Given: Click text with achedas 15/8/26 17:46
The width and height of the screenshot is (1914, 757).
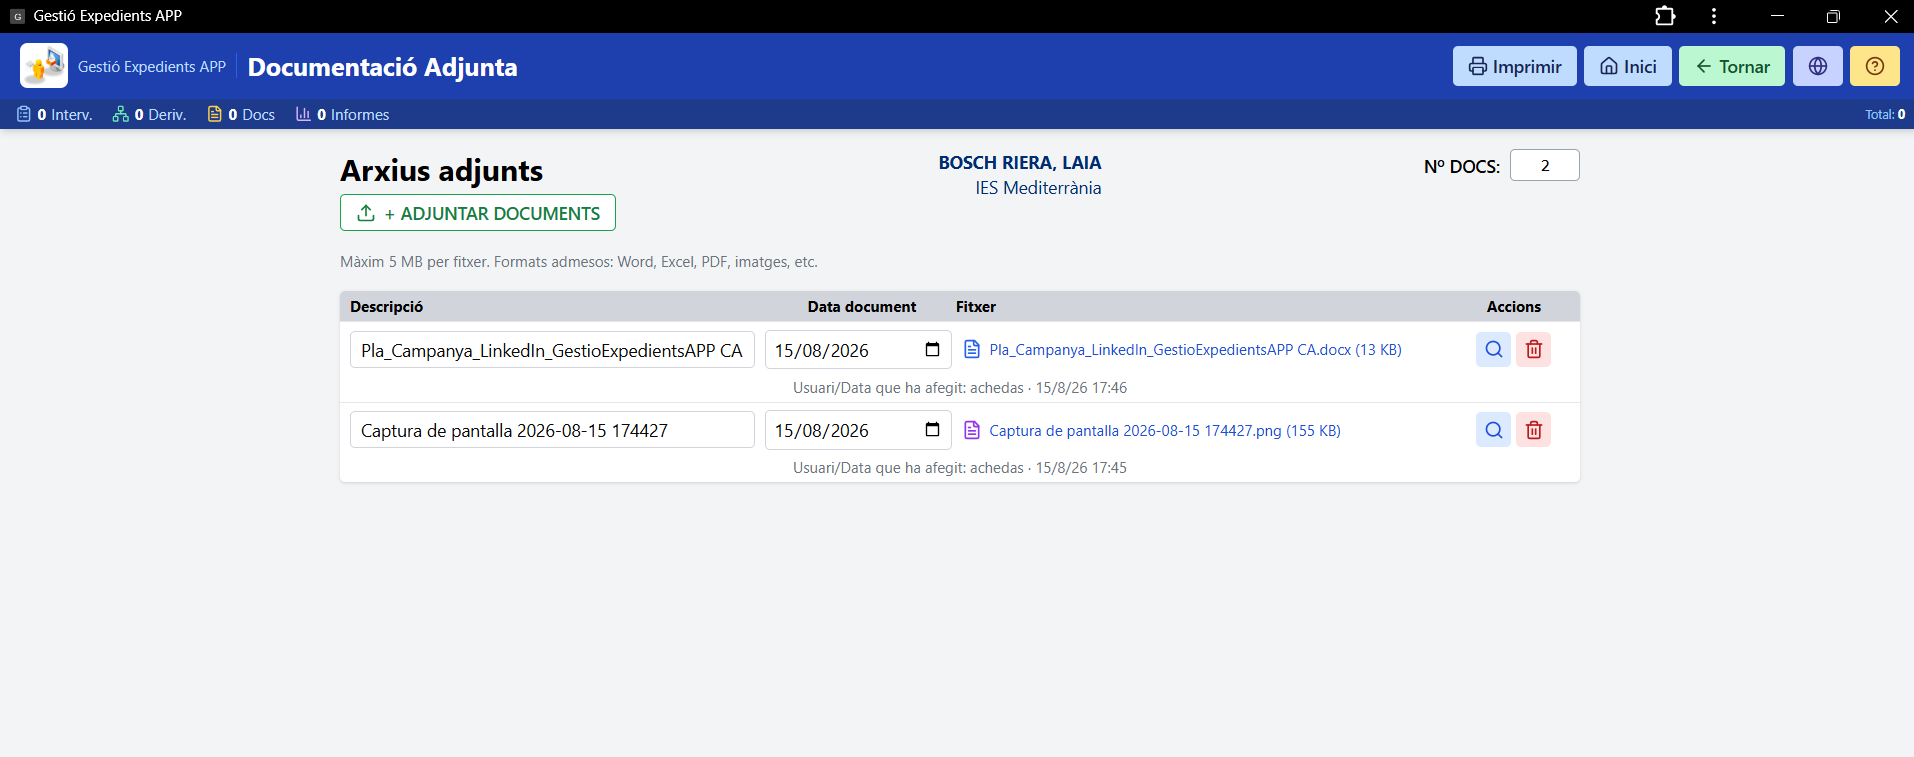Looking at the screenshot, I should point(960,388).
